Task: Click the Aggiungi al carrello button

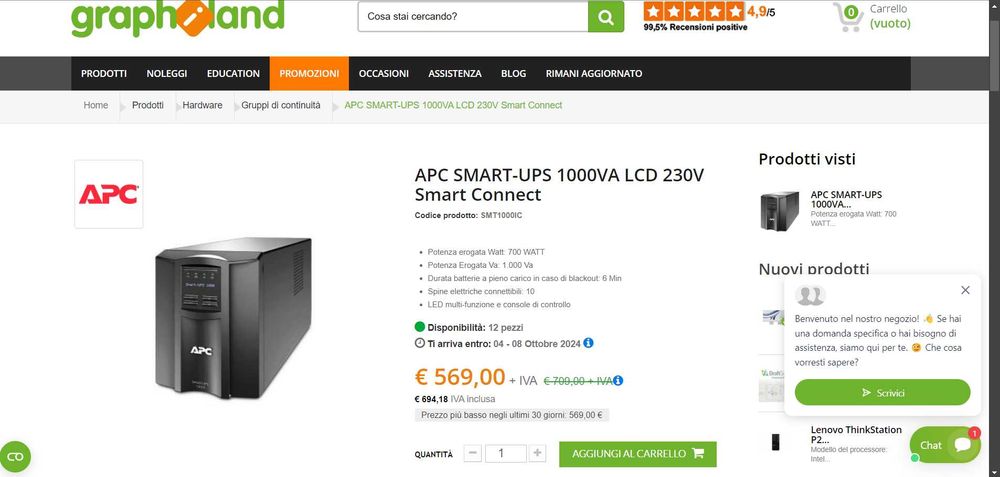Action: 637,453
